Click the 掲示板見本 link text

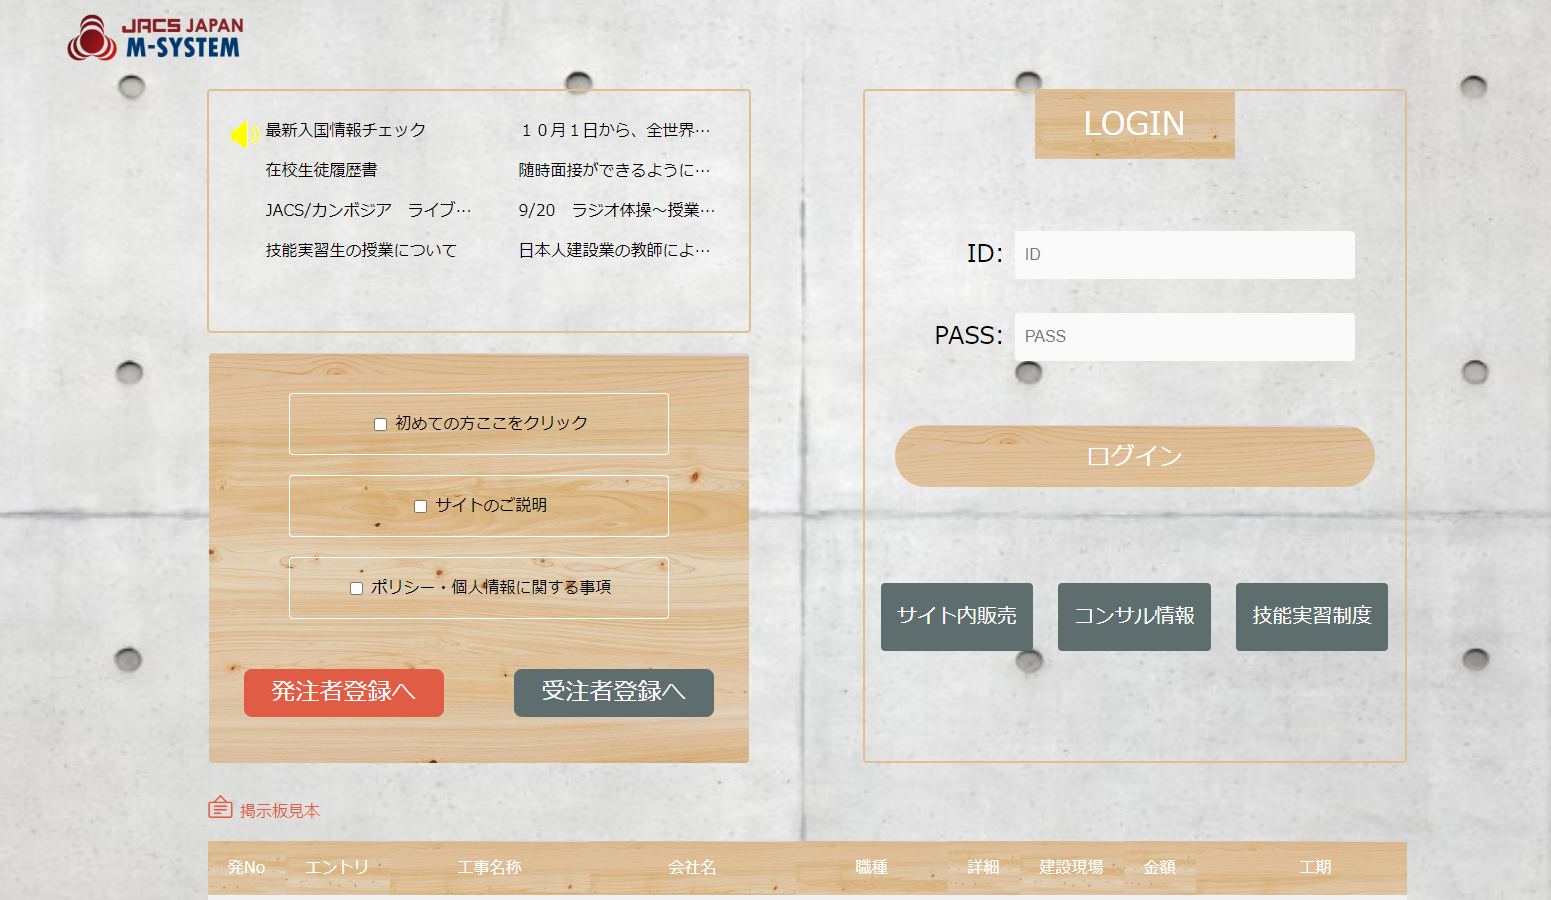point(280,811)
